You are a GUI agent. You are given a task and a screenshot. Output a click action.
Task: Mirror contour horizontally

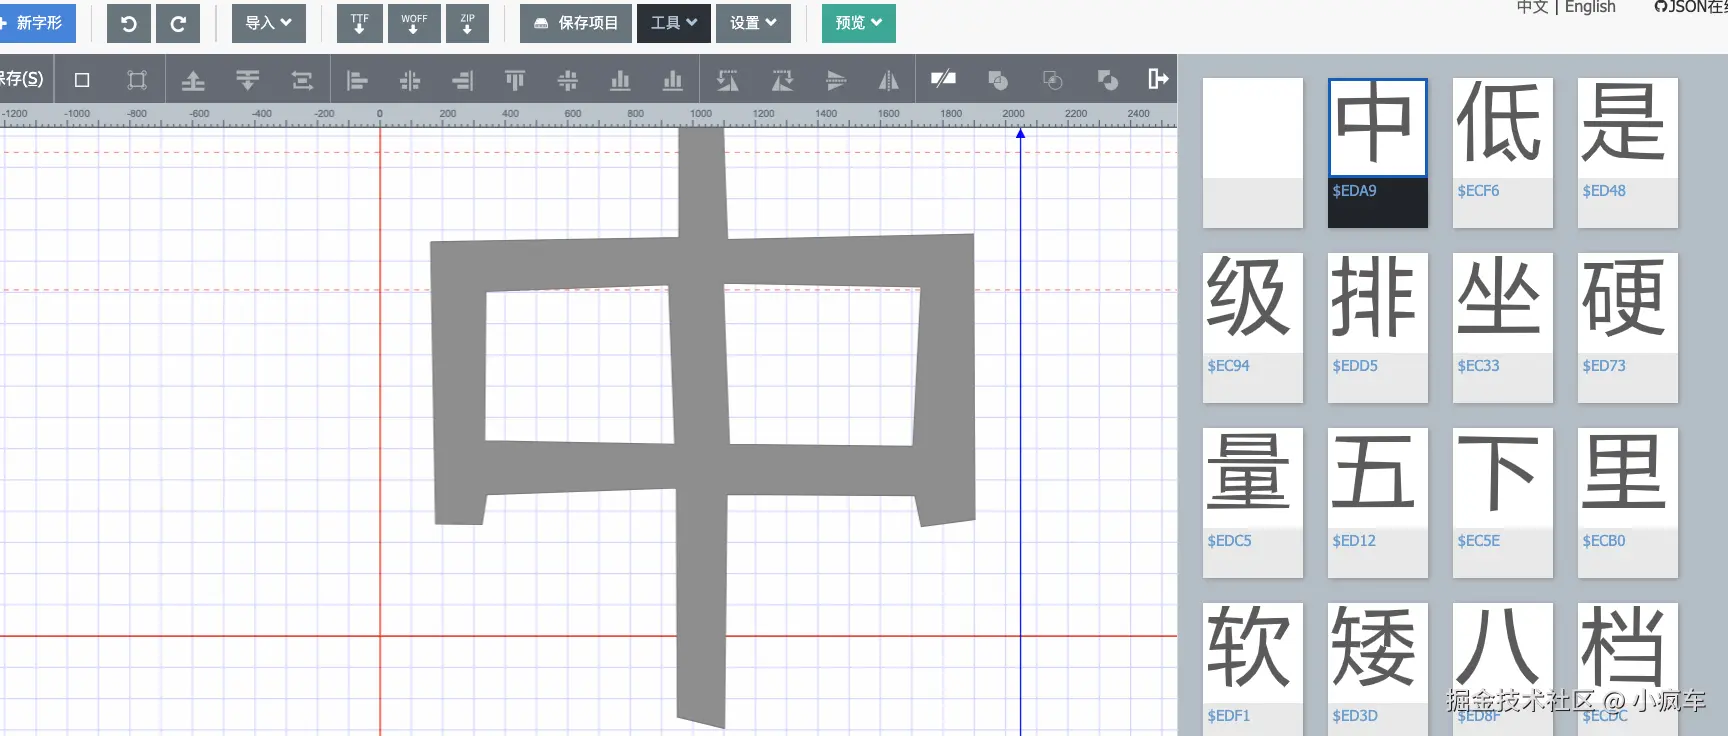(888, 80)
